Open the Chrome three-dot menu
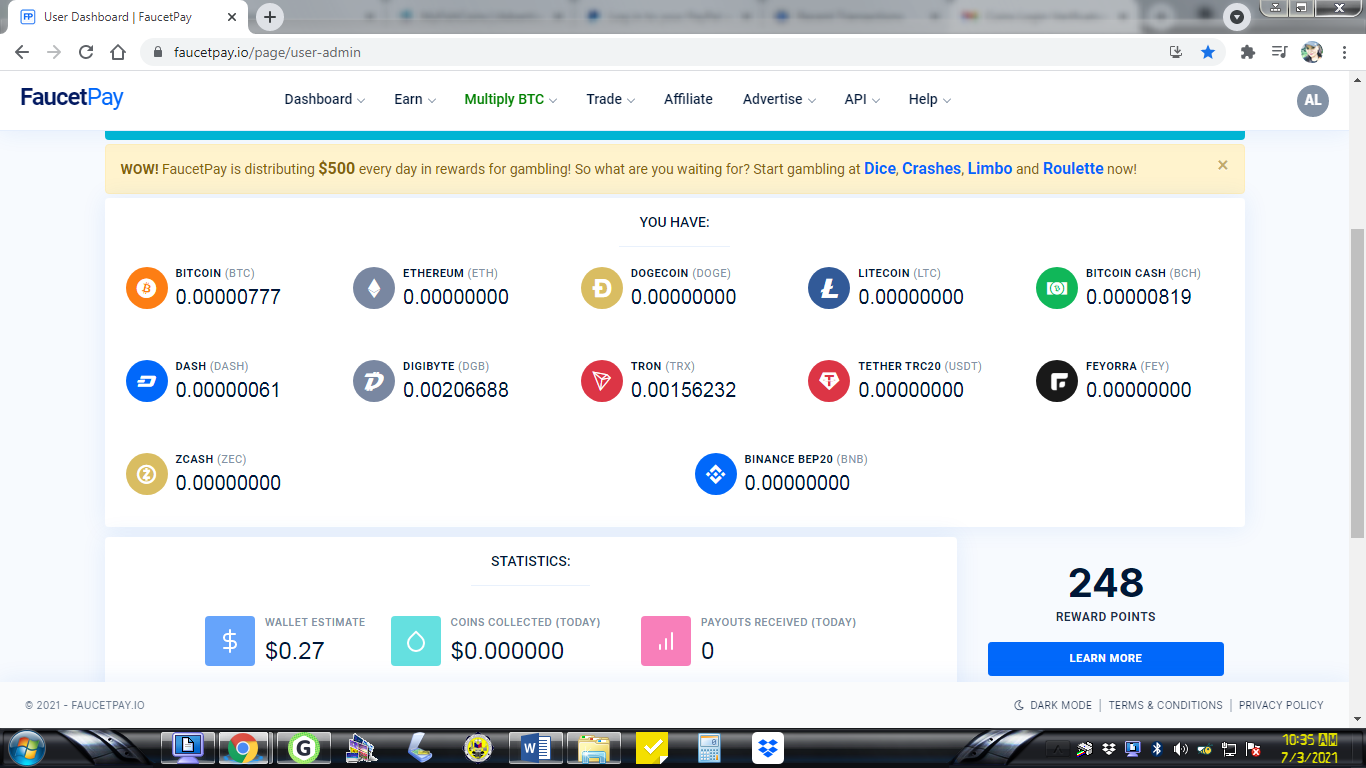The height and width of the screenshot is (768, 1366). [x=1344, y=52]
